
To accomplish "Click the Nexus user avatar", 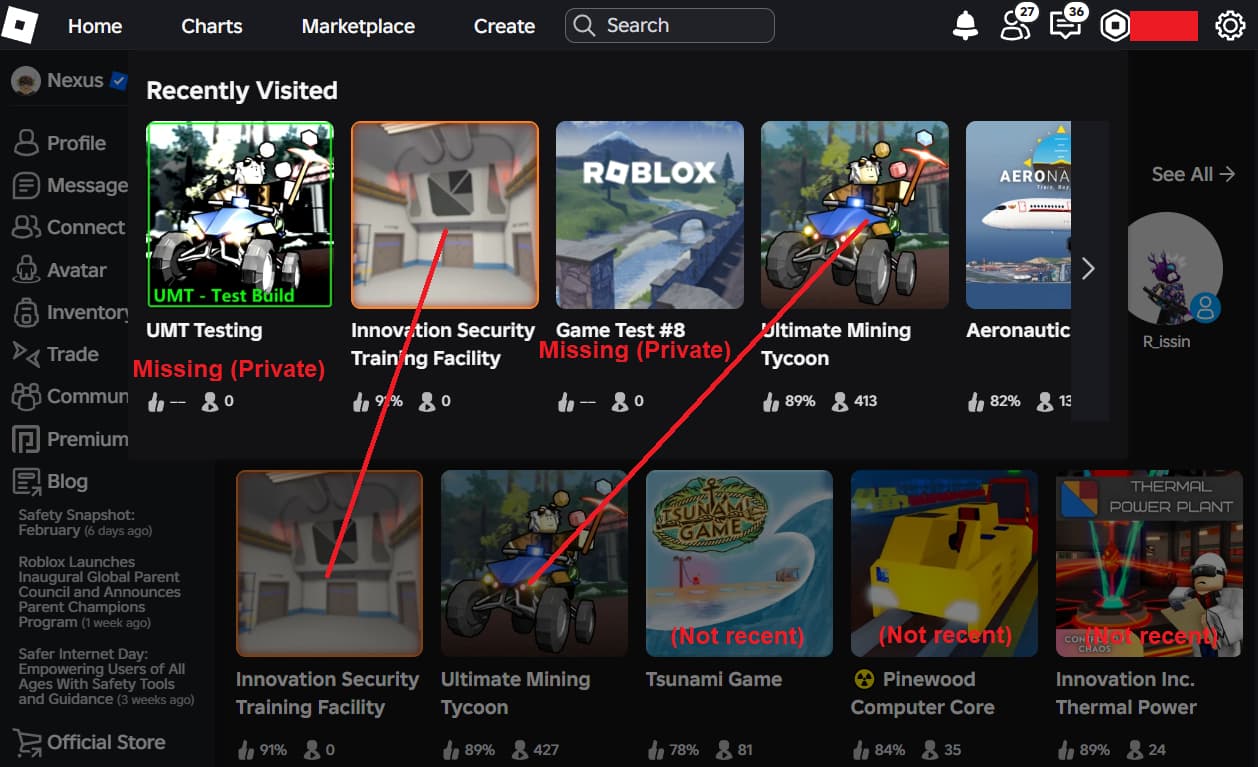I will (25, 80).
